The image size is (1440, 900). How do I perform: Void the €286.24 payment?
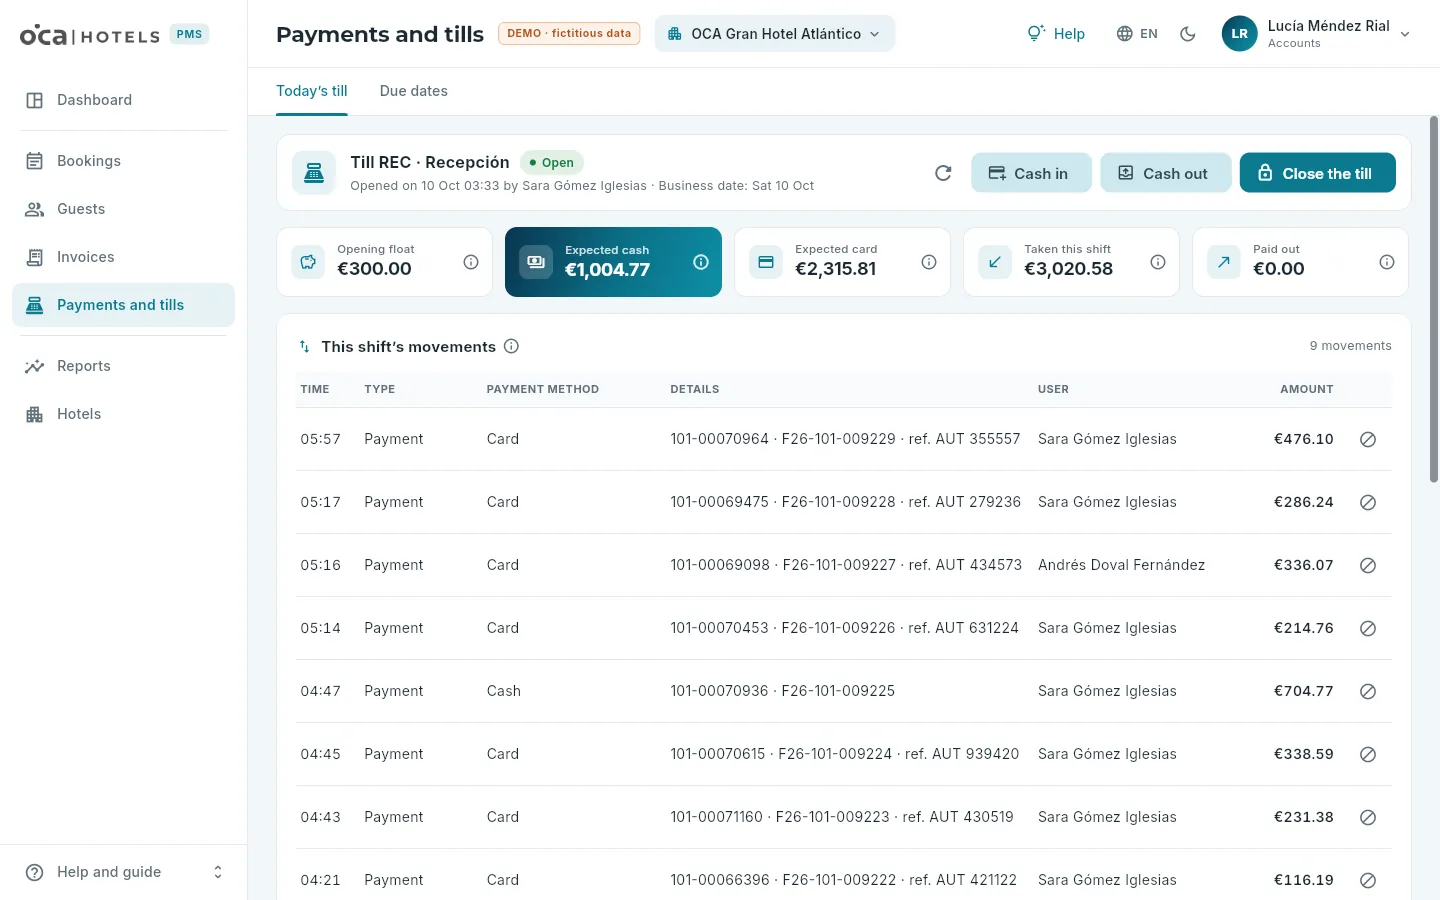tap(1368, 502)
